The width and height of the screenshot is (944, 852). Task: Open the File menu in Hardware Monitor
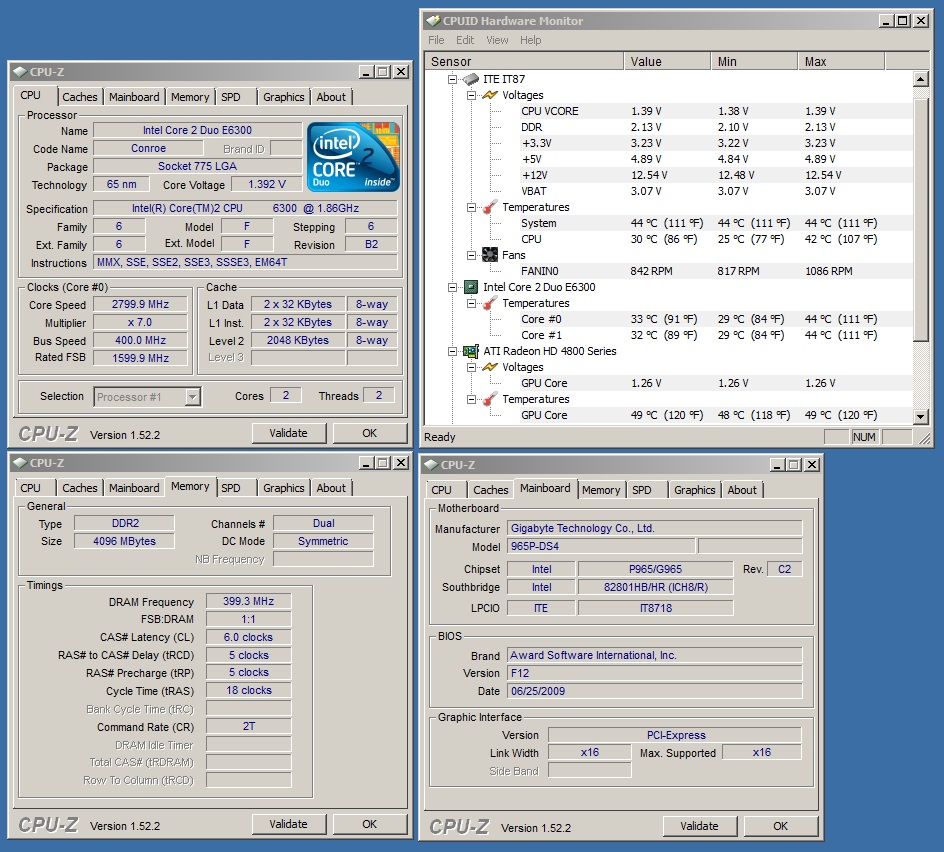[436, 40]
